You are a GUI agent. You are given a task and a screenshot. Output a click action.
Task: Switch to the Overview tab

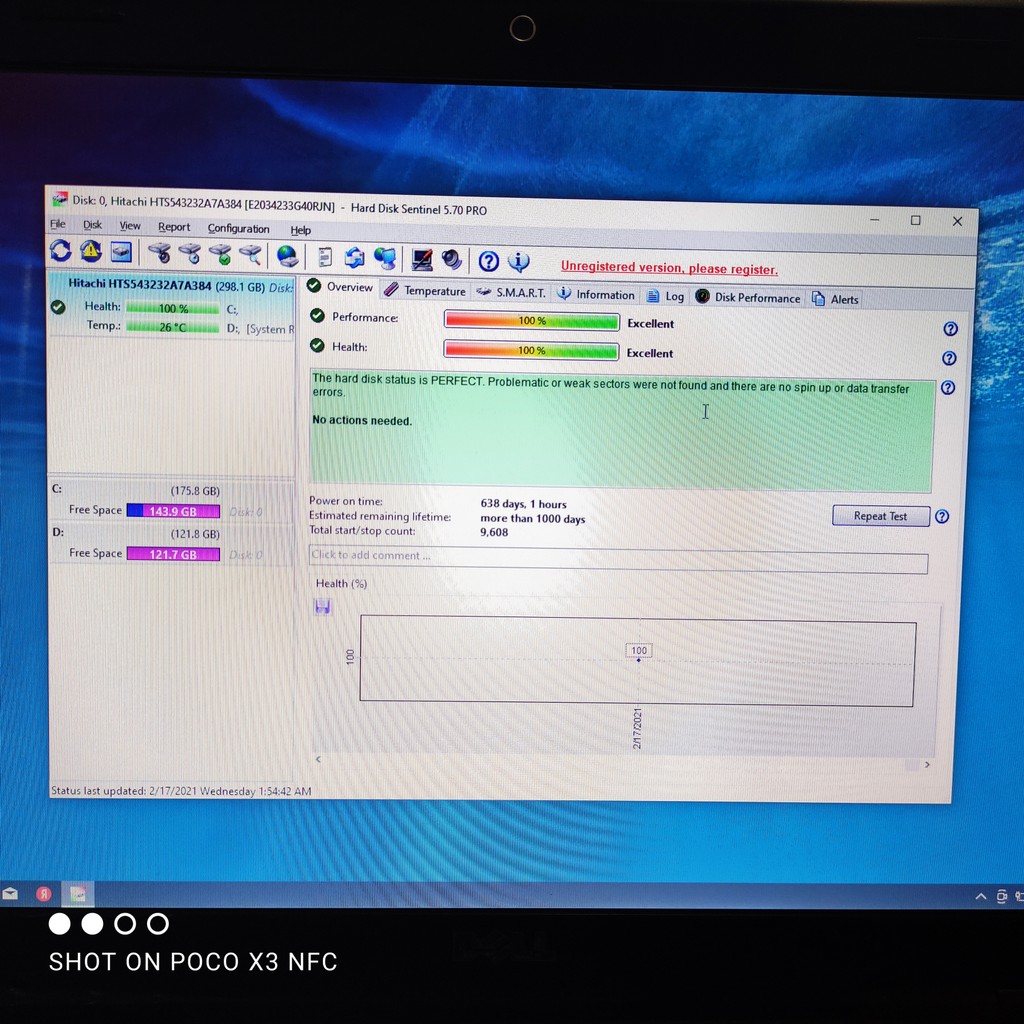[x=340, y=287]
